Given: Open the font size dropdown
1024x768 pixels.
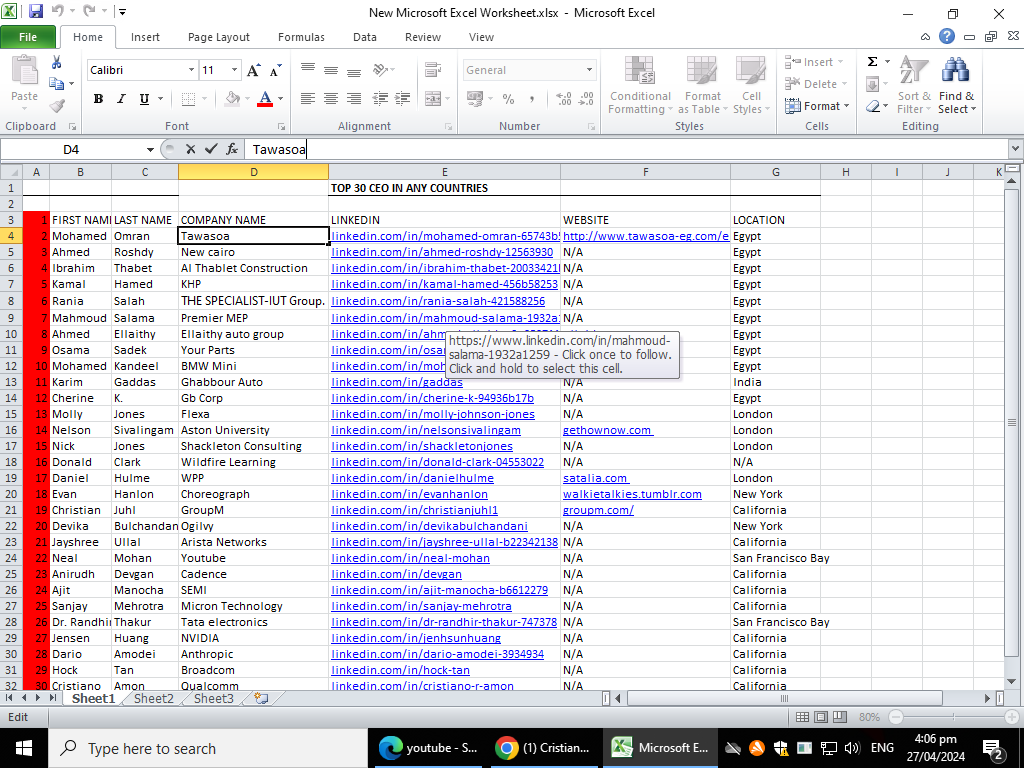Looking at the screenshot, I should click(x=234, y=70).
